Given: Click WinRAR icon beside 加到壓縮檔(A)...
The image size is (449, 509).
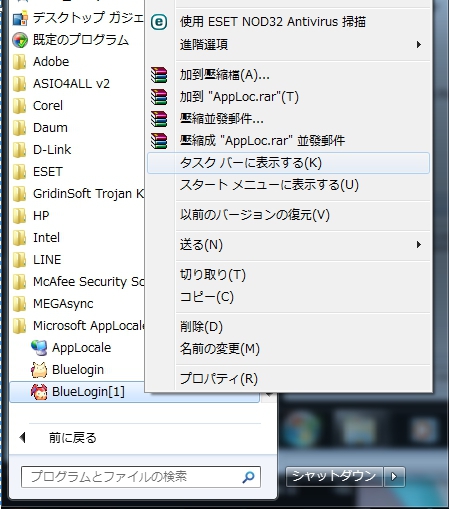Looking at the screenshot, I should tap(159, 75).
